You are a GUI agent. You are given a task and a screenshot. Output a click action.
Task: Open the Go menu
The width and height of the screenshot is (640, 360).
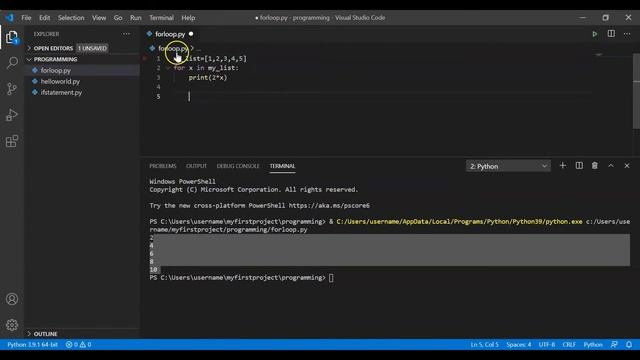point(118,18)
